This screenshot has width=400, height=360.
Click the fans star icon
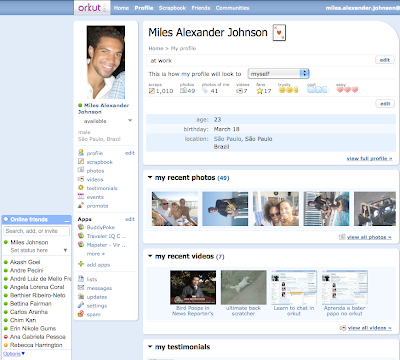click(259, 91)
